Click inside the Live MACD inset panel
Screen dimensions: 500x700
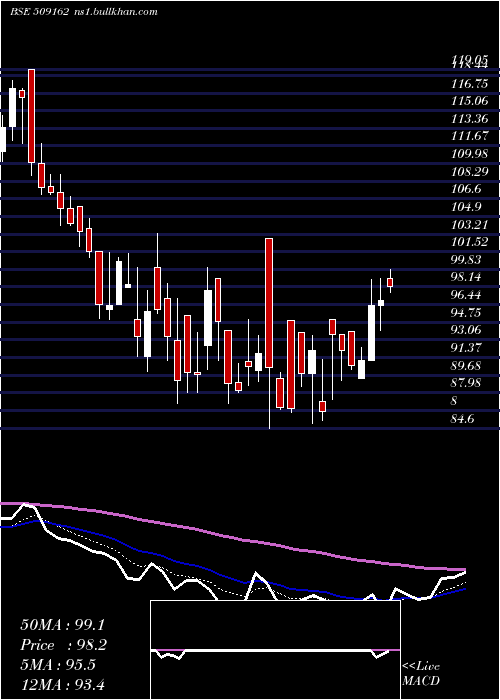pyautogui.click(x=275, y=650)
